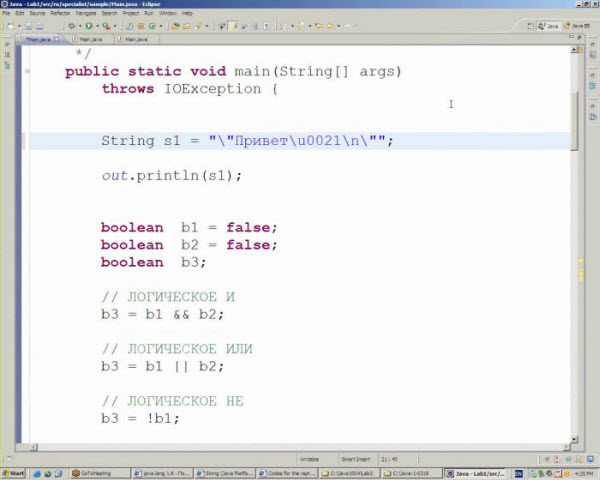
Task: Open GoToMeeting from the taskbar
Action: click(x=100, y=472)
